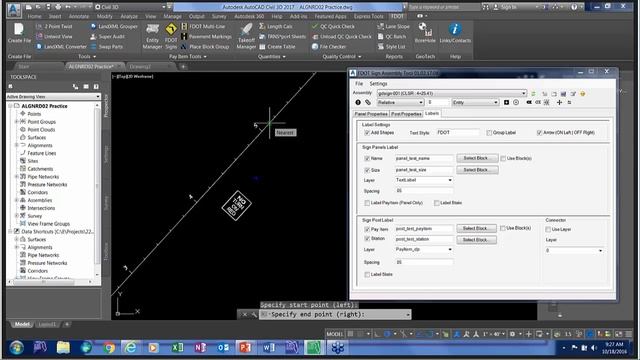Image resolution: width=640 pixels, height=360 pixels.
Task: Click the Sign Panels Spacing input field
Action: pyautogui.click(x=424, y=191)
